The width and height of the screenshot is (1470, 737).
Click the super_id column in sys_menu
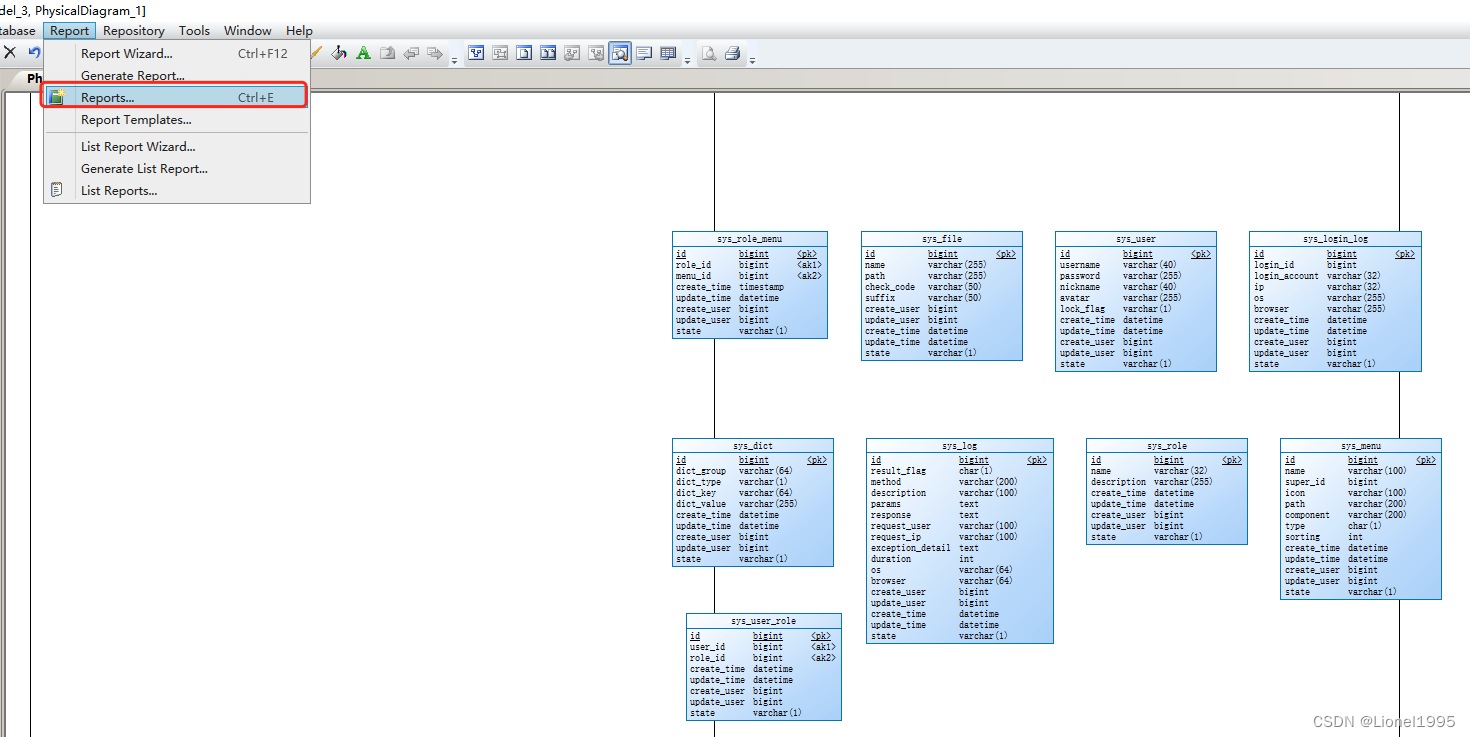point(1305,482)
